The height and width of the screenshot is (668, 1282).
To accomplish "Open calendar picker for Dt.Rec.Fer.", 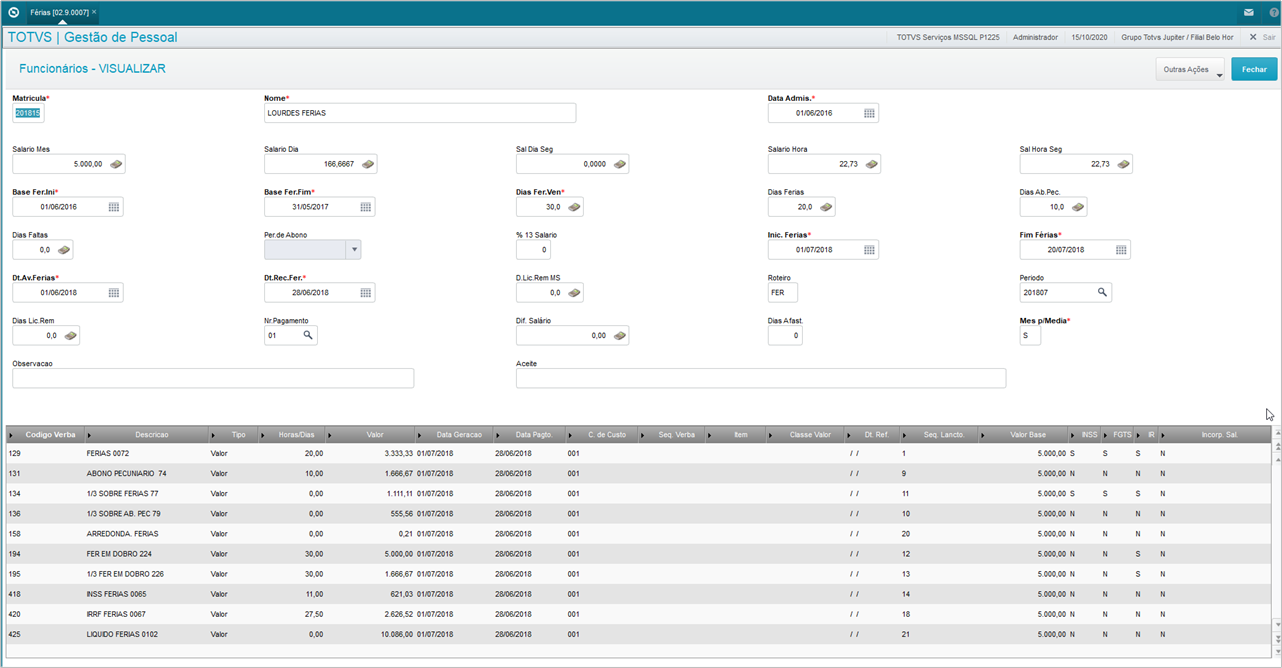I will 366,293.
